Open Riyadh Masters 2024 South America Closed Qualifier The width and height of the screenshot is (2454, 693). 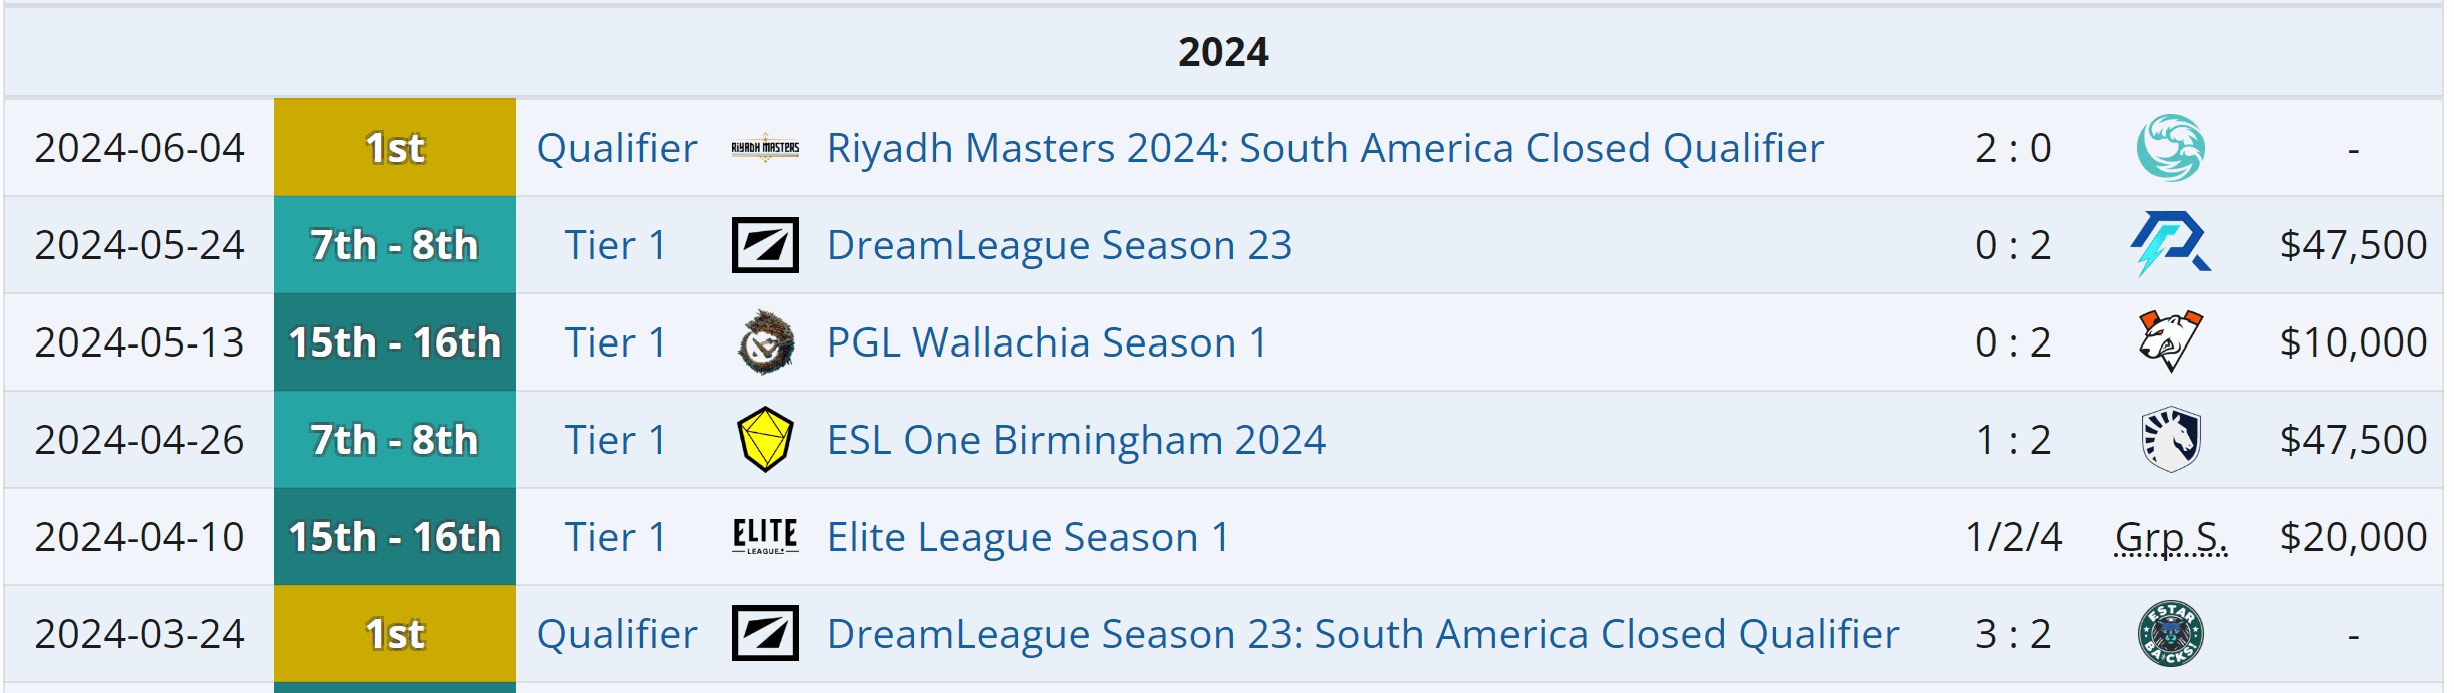click(x=1325, y=148)
